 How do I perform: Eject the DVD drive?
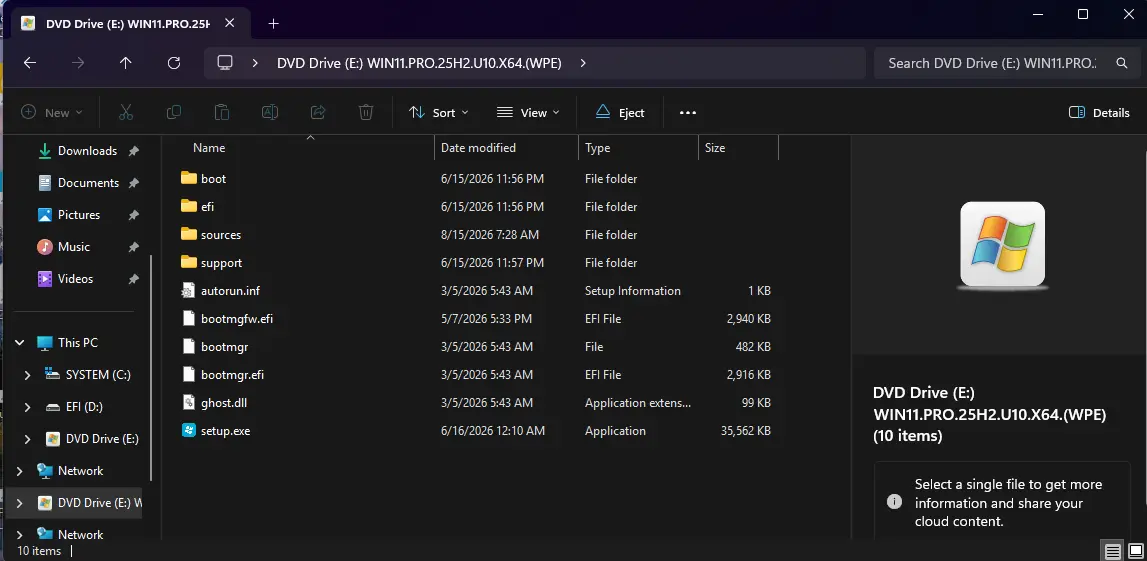click(620, 113)
